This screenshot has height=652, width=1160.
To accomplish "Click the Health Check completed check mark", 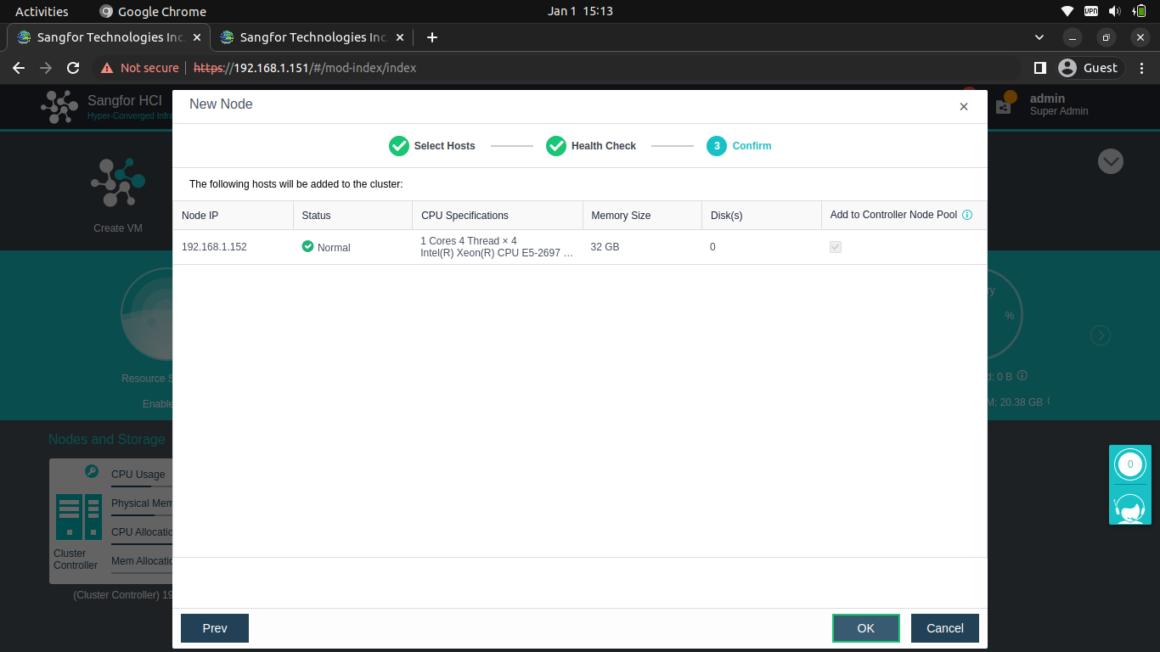I will tap(557, 145).
